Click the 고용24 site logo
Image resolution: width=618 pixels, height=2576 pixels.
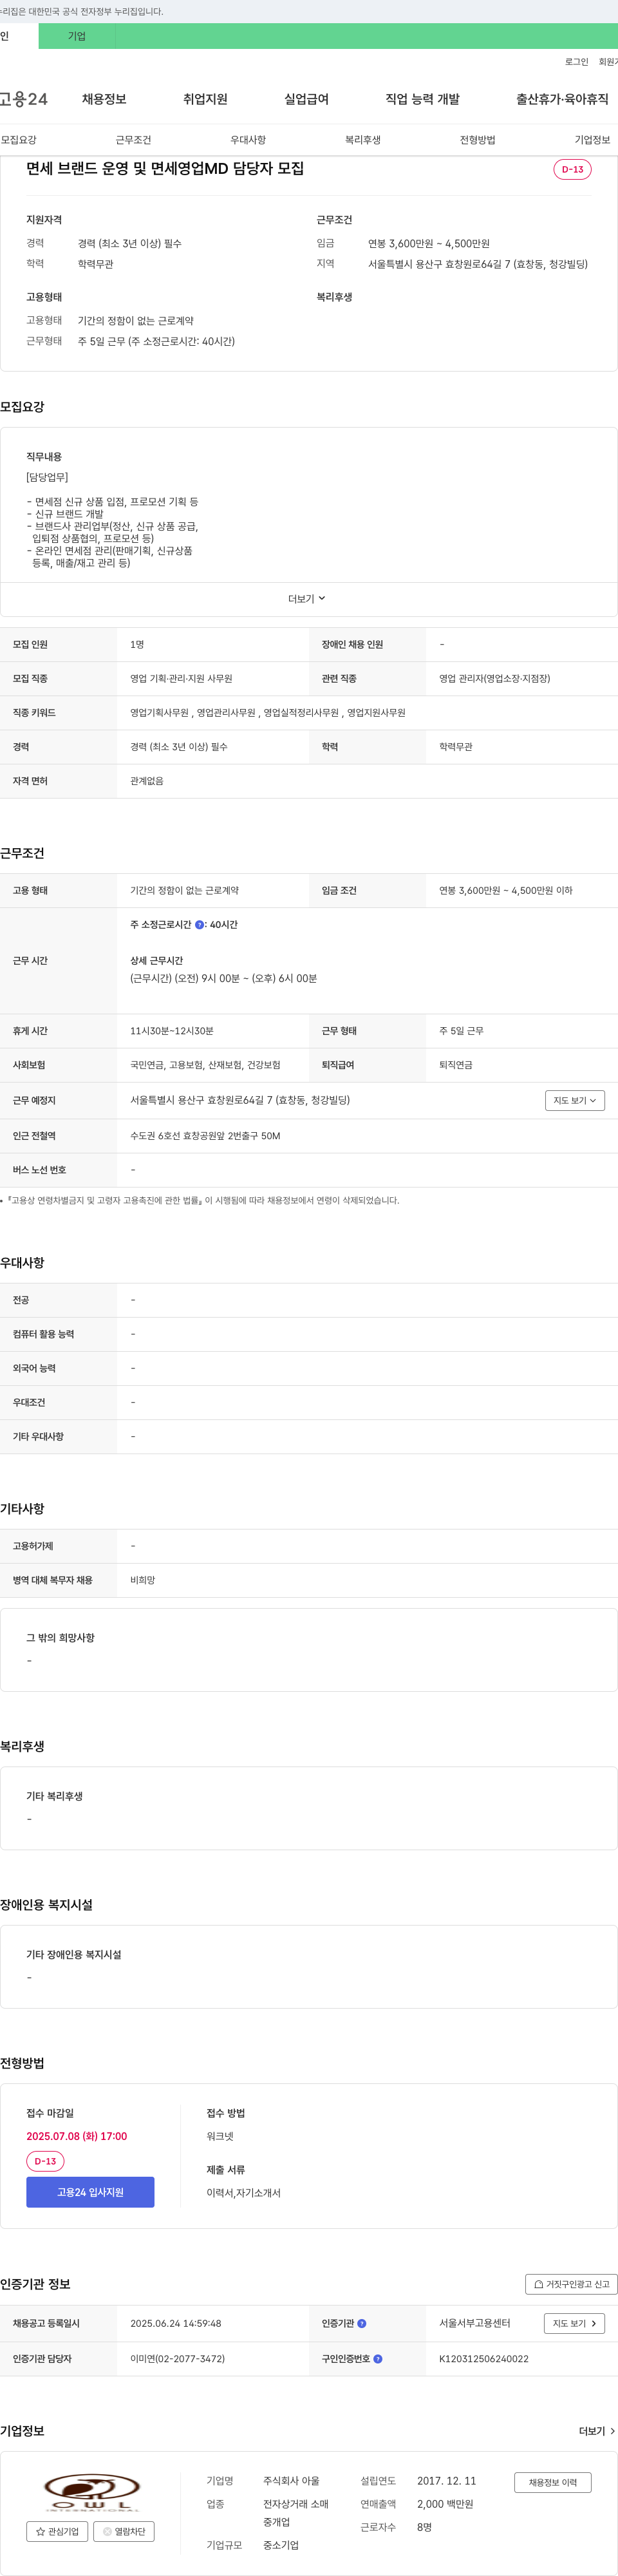[x=23, y=99]
